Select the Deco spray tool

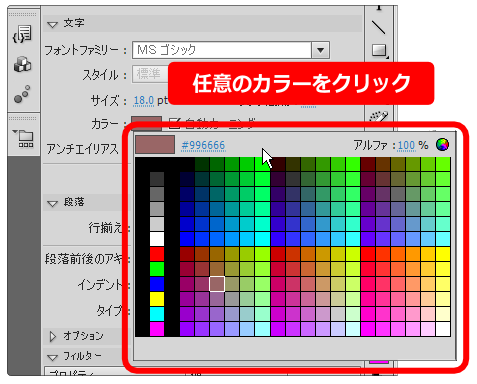[379, 117]
